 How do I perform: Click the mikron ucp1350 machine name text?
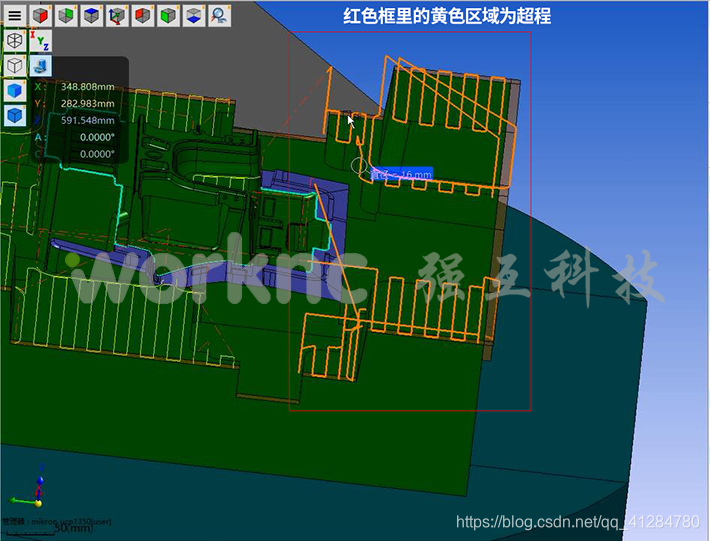(70, 522)
